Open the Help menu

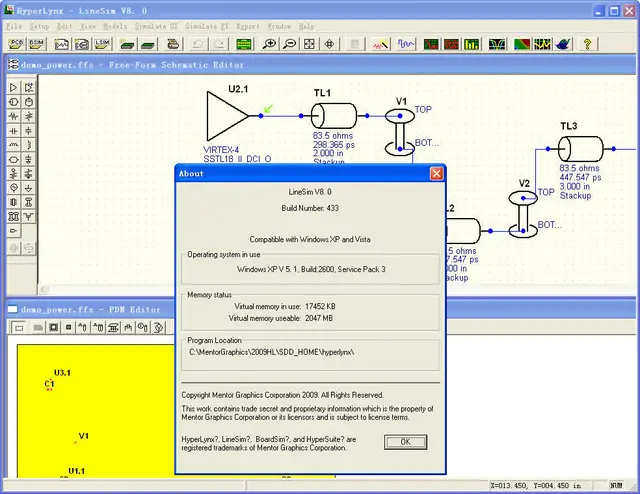[306, 26]
